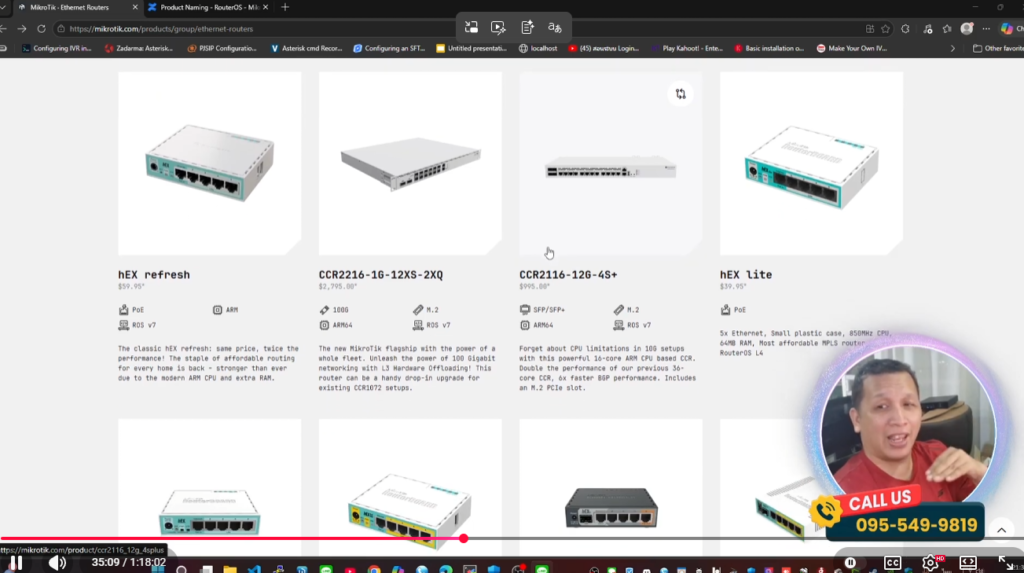Open Google Chrome from the taskbar
The width and height of the screenshot is (1024, 573).
(x=374, y=569)
